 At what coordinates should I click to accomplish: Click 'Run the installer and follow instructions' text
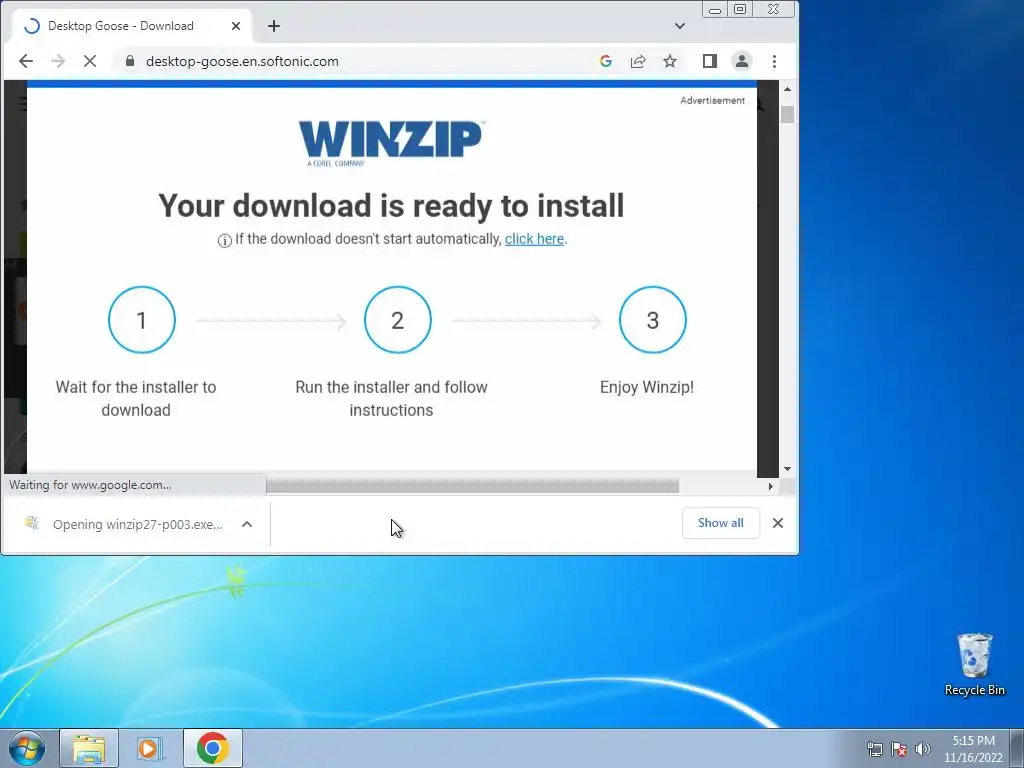pyautogui.click(x=391, y=398)
